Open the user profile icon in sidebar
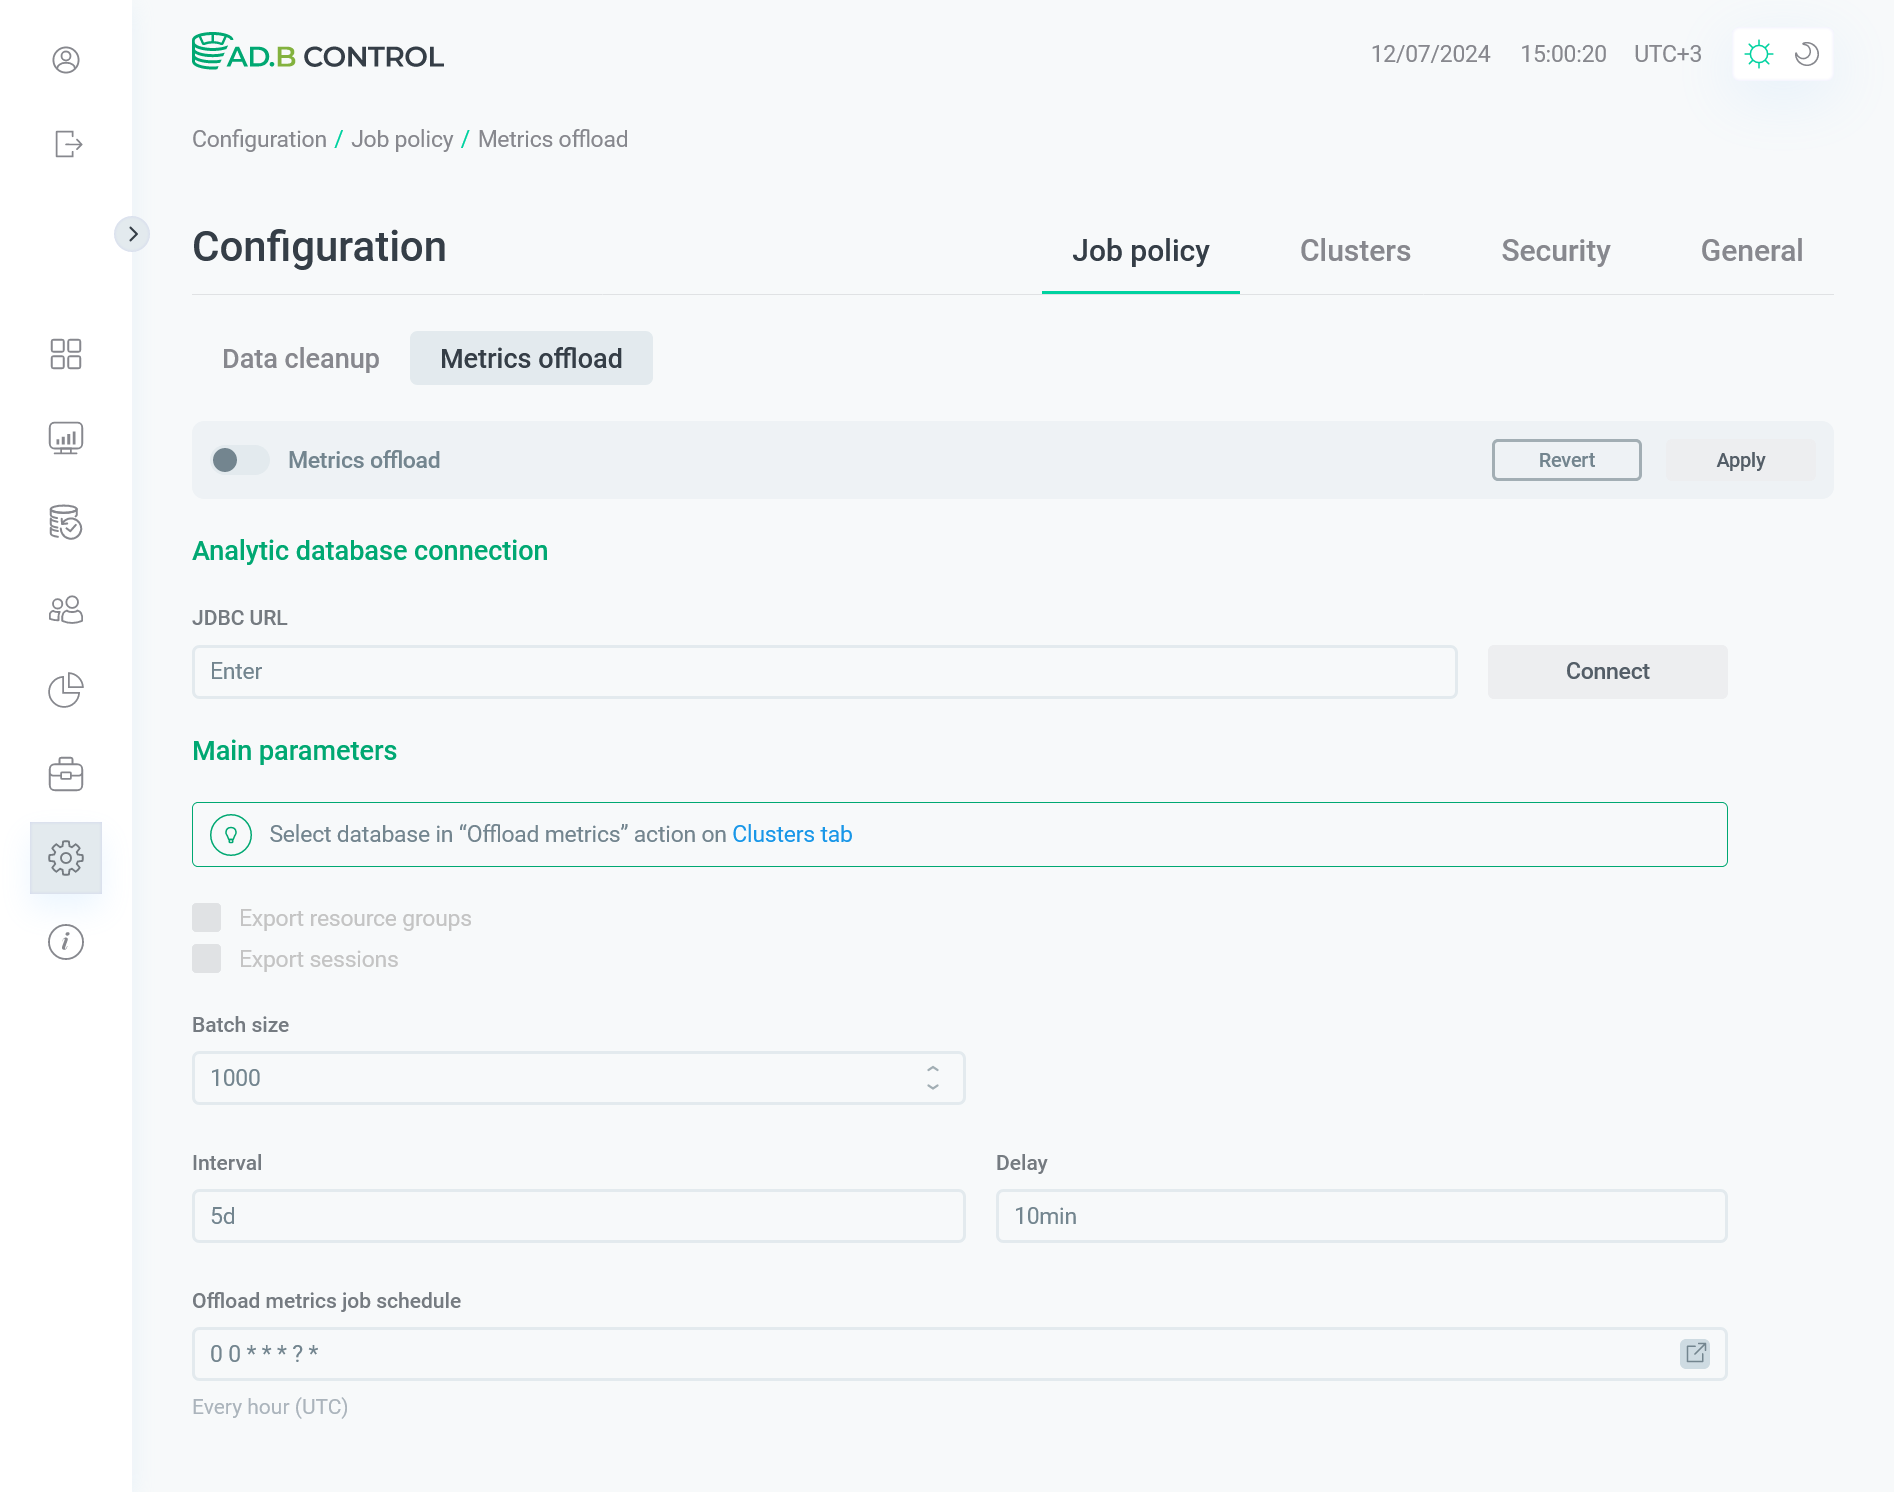 point(66,61)
